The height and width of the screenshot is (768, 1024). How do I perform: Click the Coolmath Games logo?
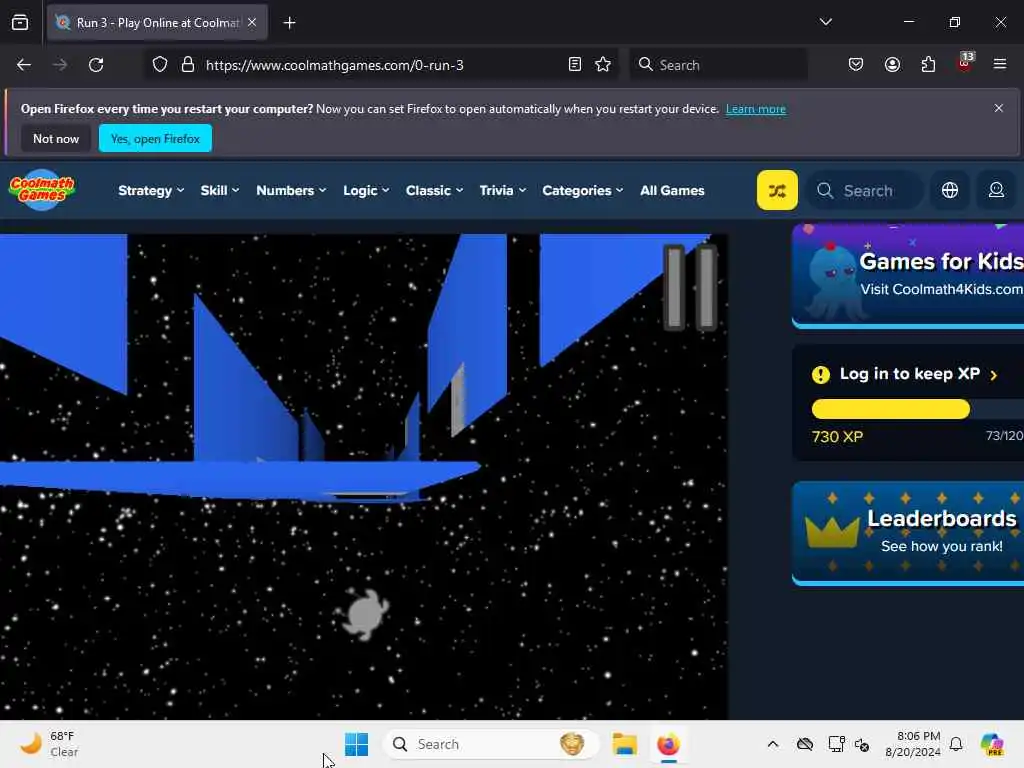coord(42,190)
